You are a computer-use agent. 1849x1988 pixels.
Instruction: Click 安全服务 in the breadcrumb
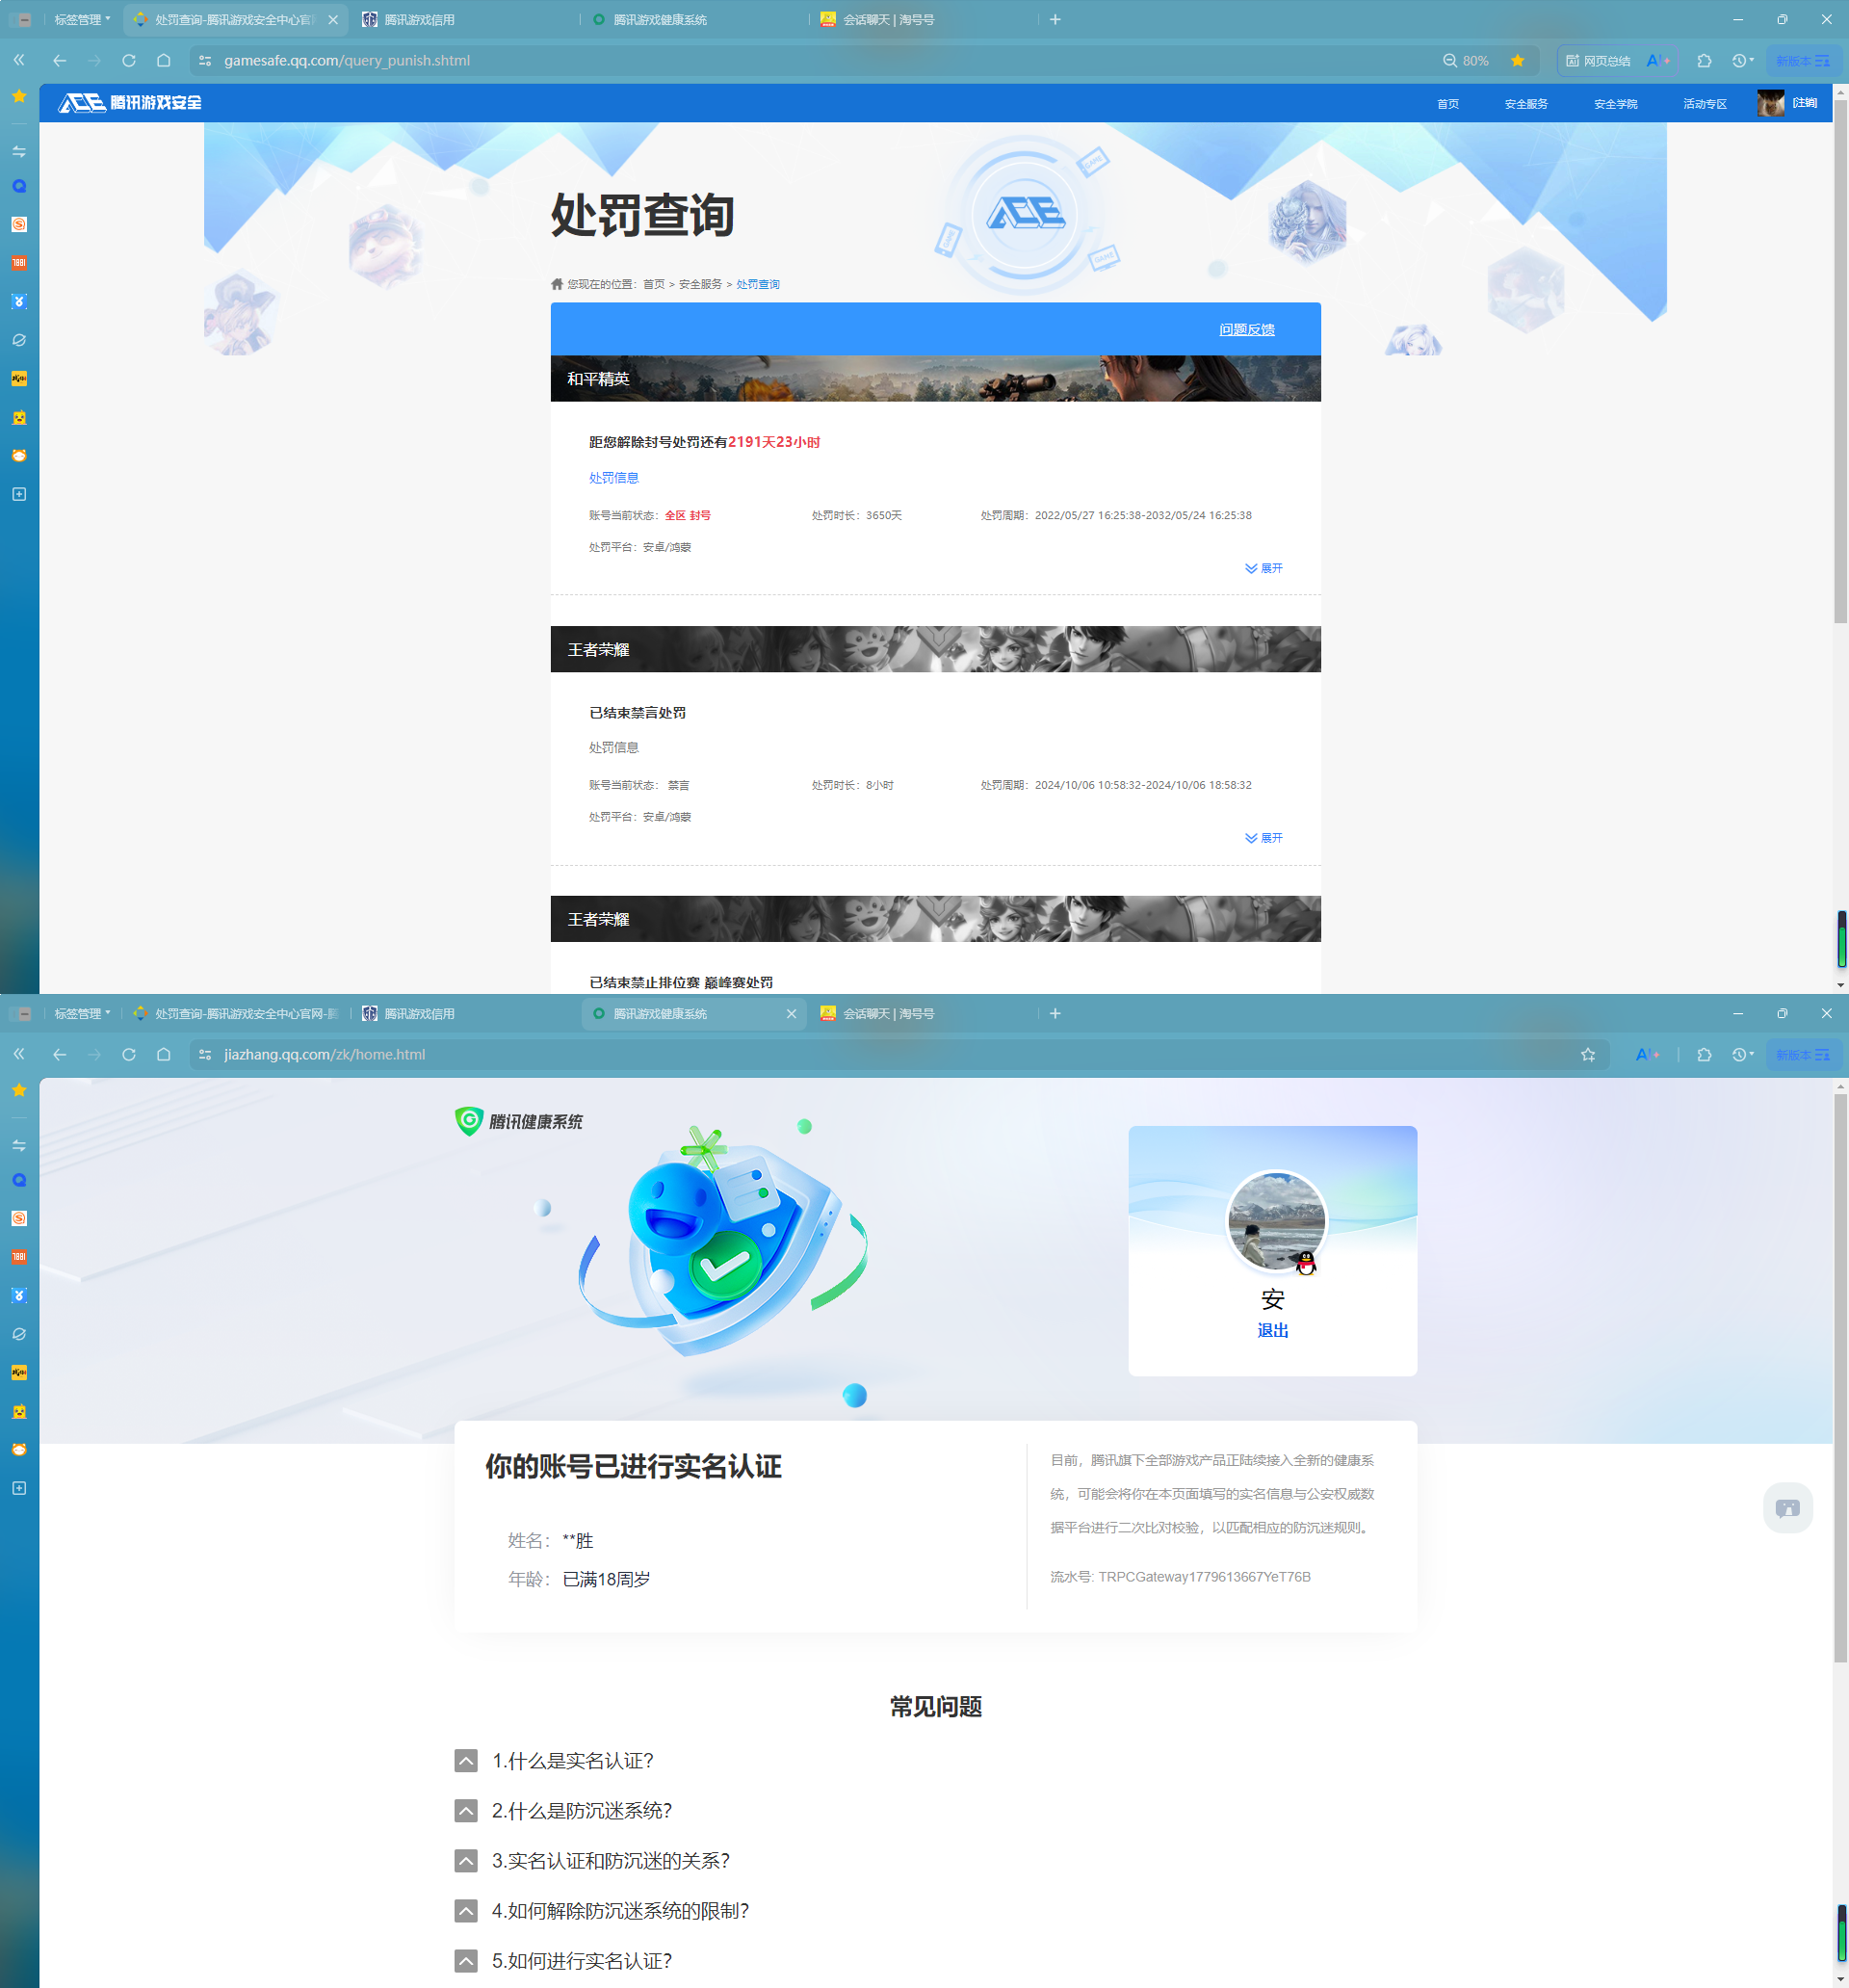pyautogui.click(x=700, y=284)
